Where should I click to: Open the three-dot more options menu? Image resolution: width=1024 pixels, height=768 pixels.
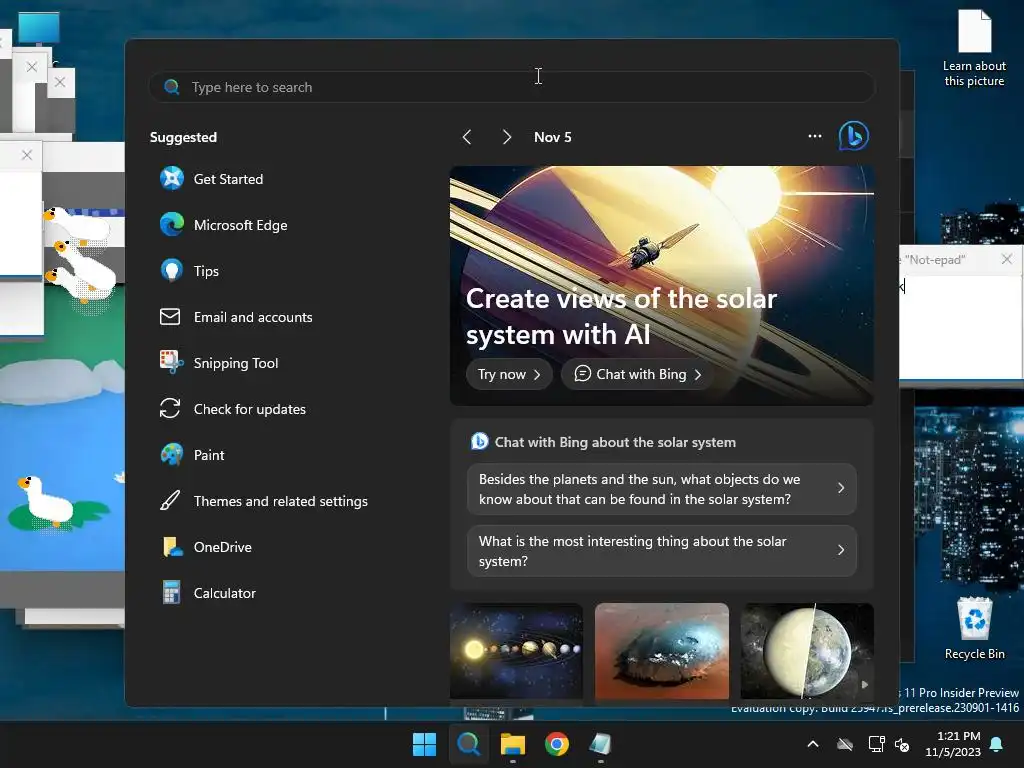pos(814,136)
